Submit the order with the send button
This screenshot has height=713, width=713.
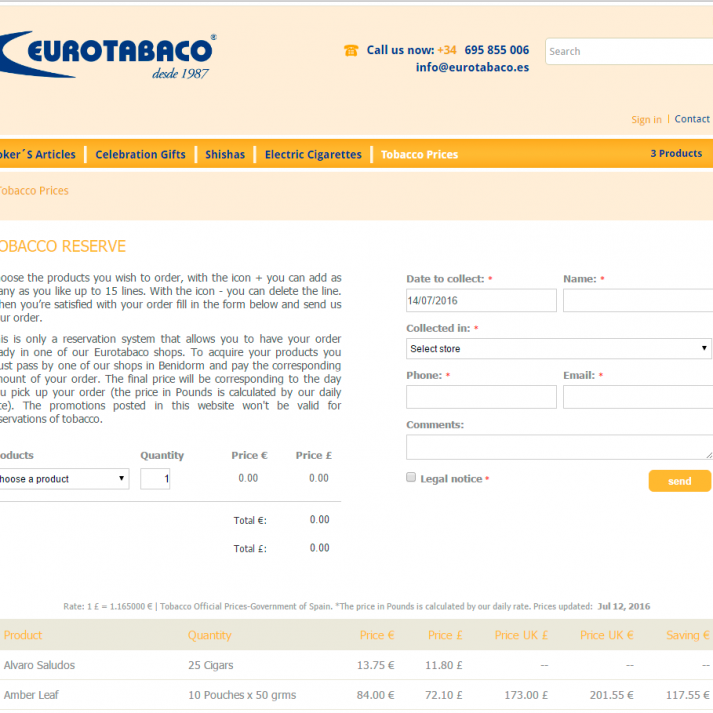click(679, 481)
